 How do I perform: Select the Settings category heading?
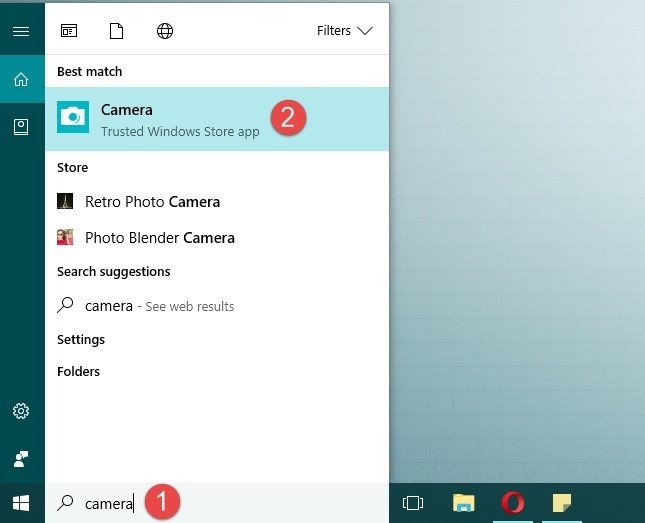coord(81,339)
